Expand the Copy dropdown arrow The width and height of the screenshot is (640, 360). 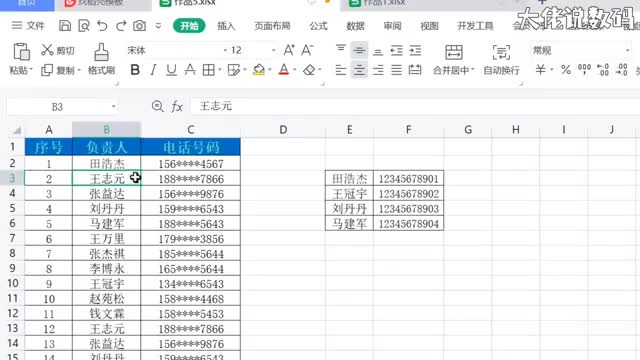[79, 70]
